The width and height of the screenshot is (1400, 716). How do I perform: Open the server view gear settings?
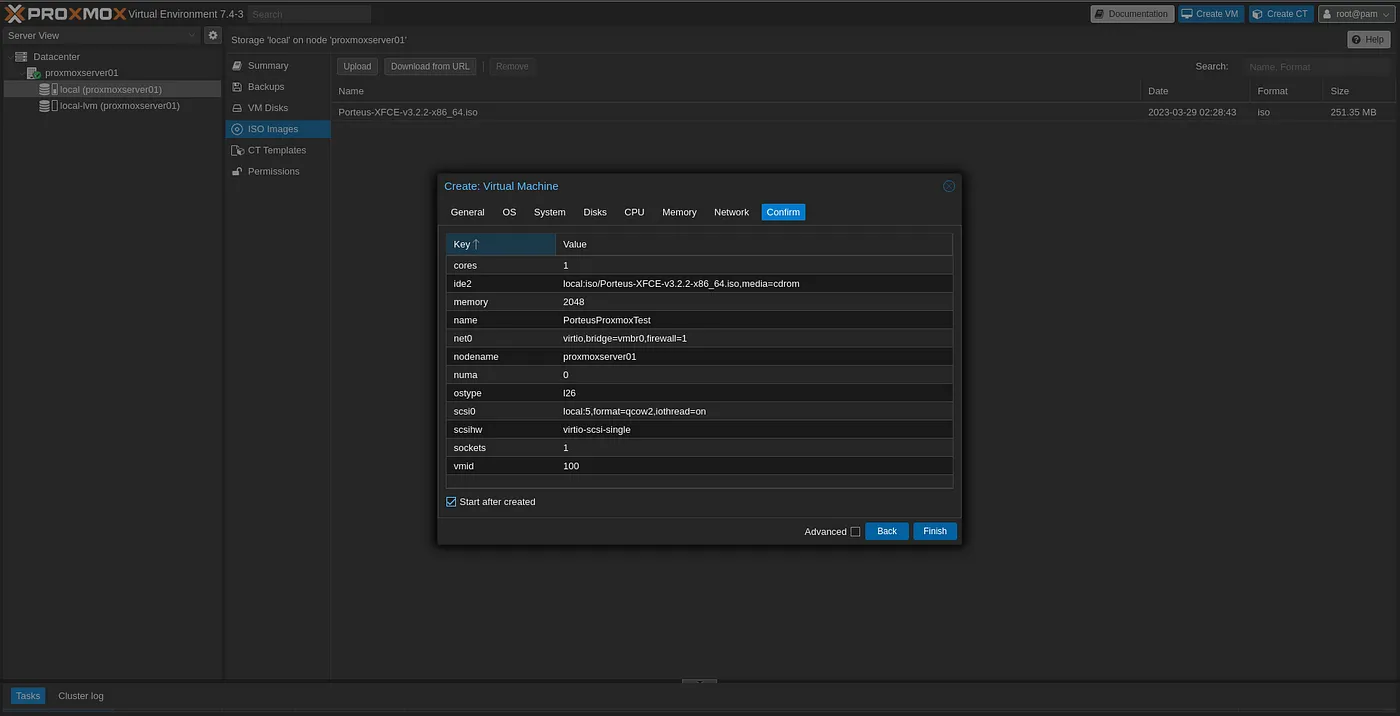coord(213,35)
